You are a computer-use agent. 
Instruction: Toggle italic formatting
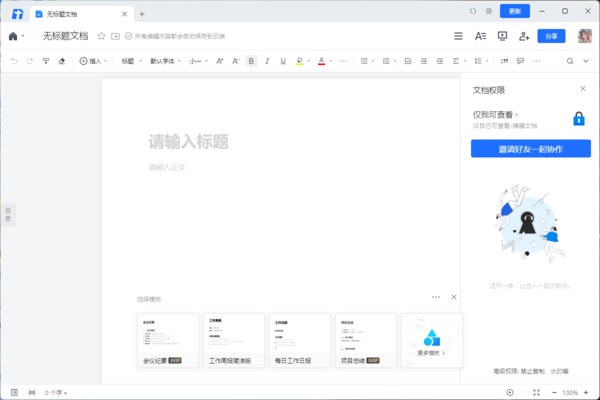click(267, 61)
